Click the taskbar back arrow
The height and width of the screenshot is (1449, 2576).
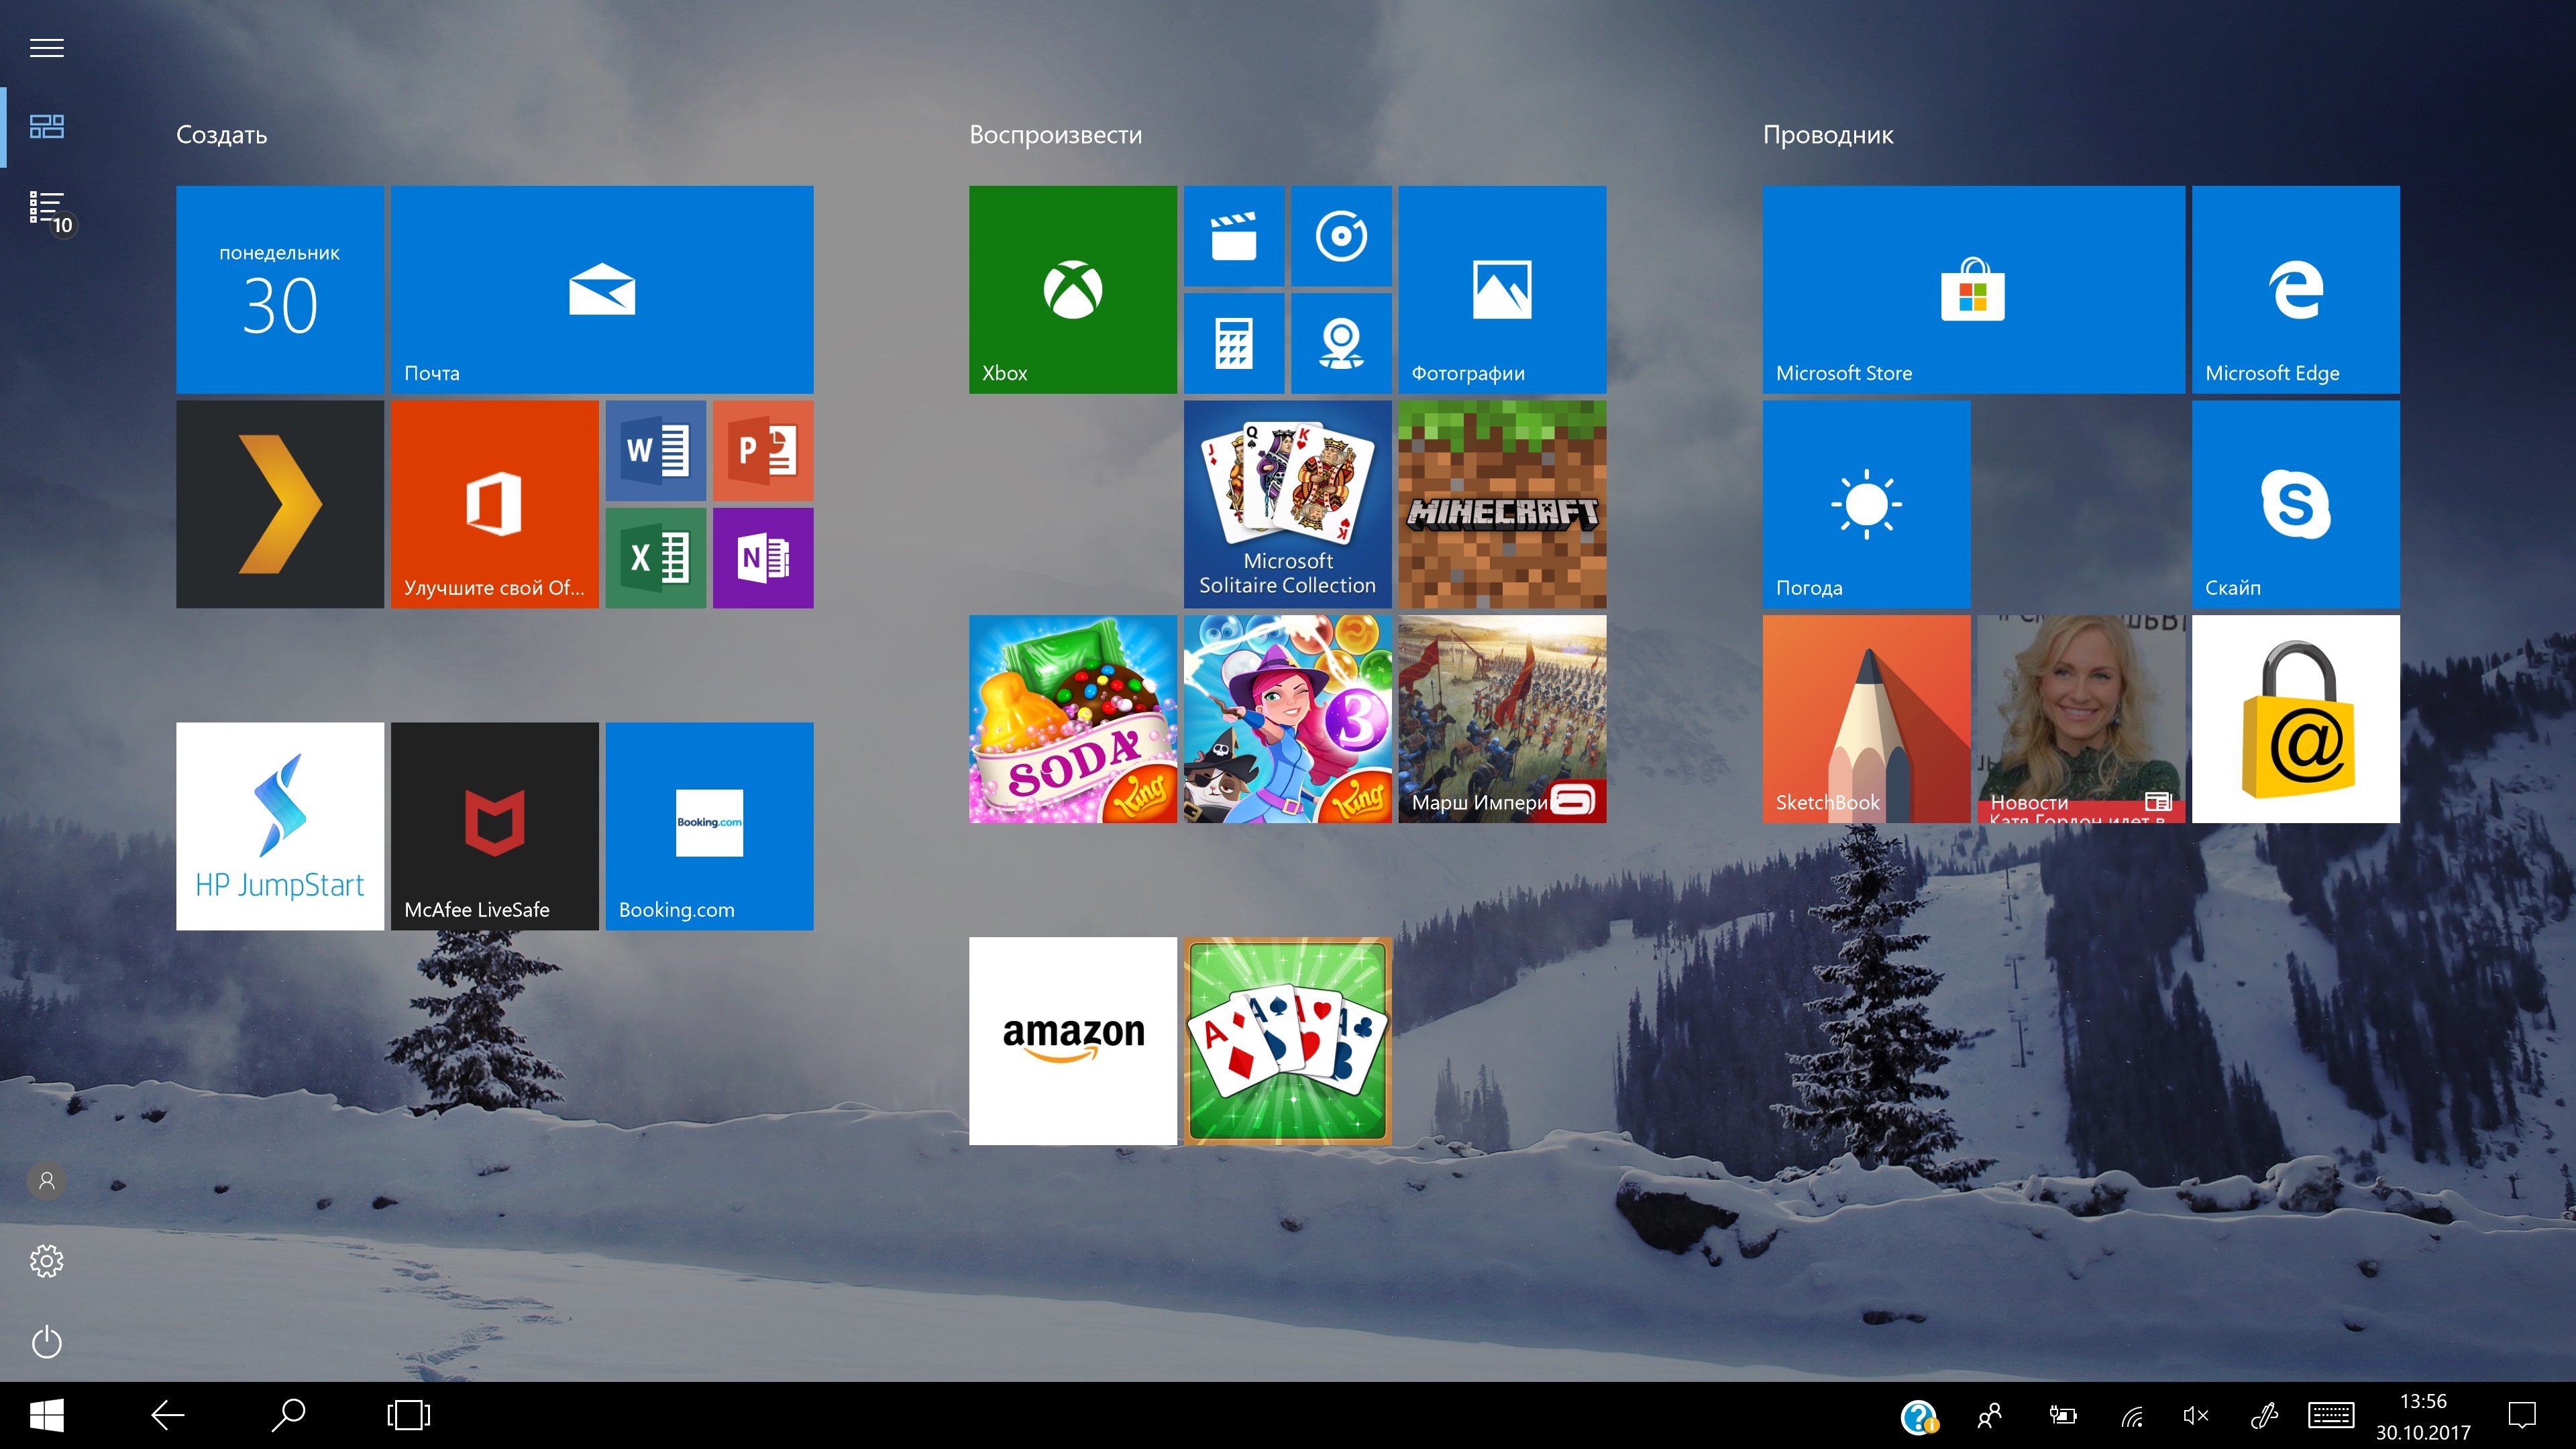tap(167, 1415)
